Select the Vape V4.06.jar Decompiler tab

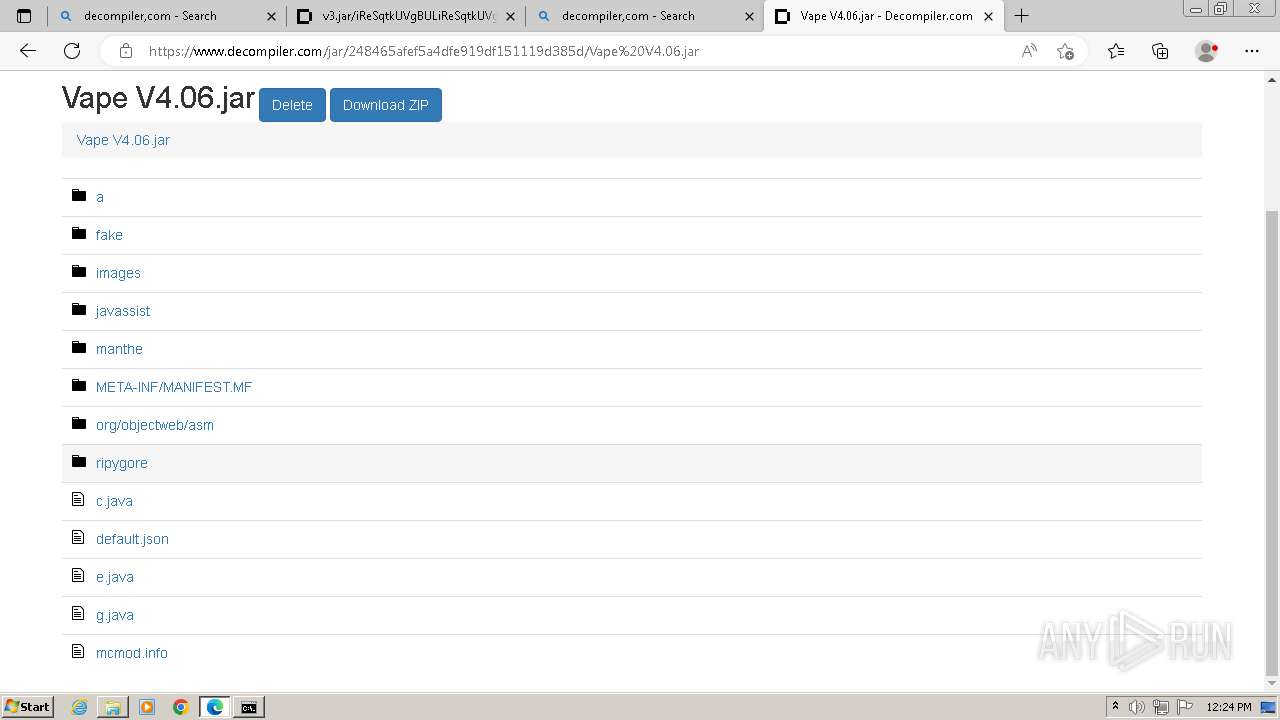point(886,16)
